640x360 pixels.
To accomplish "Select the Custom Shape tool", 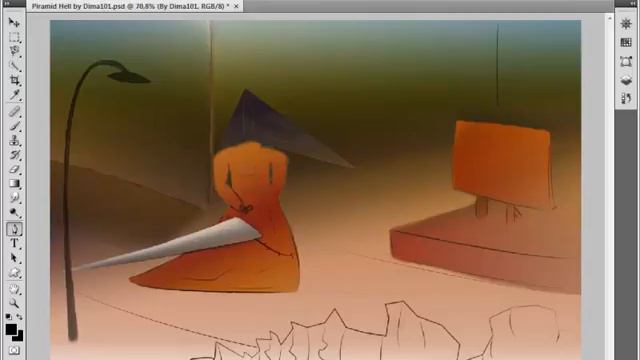I will (x=14, y=273).
